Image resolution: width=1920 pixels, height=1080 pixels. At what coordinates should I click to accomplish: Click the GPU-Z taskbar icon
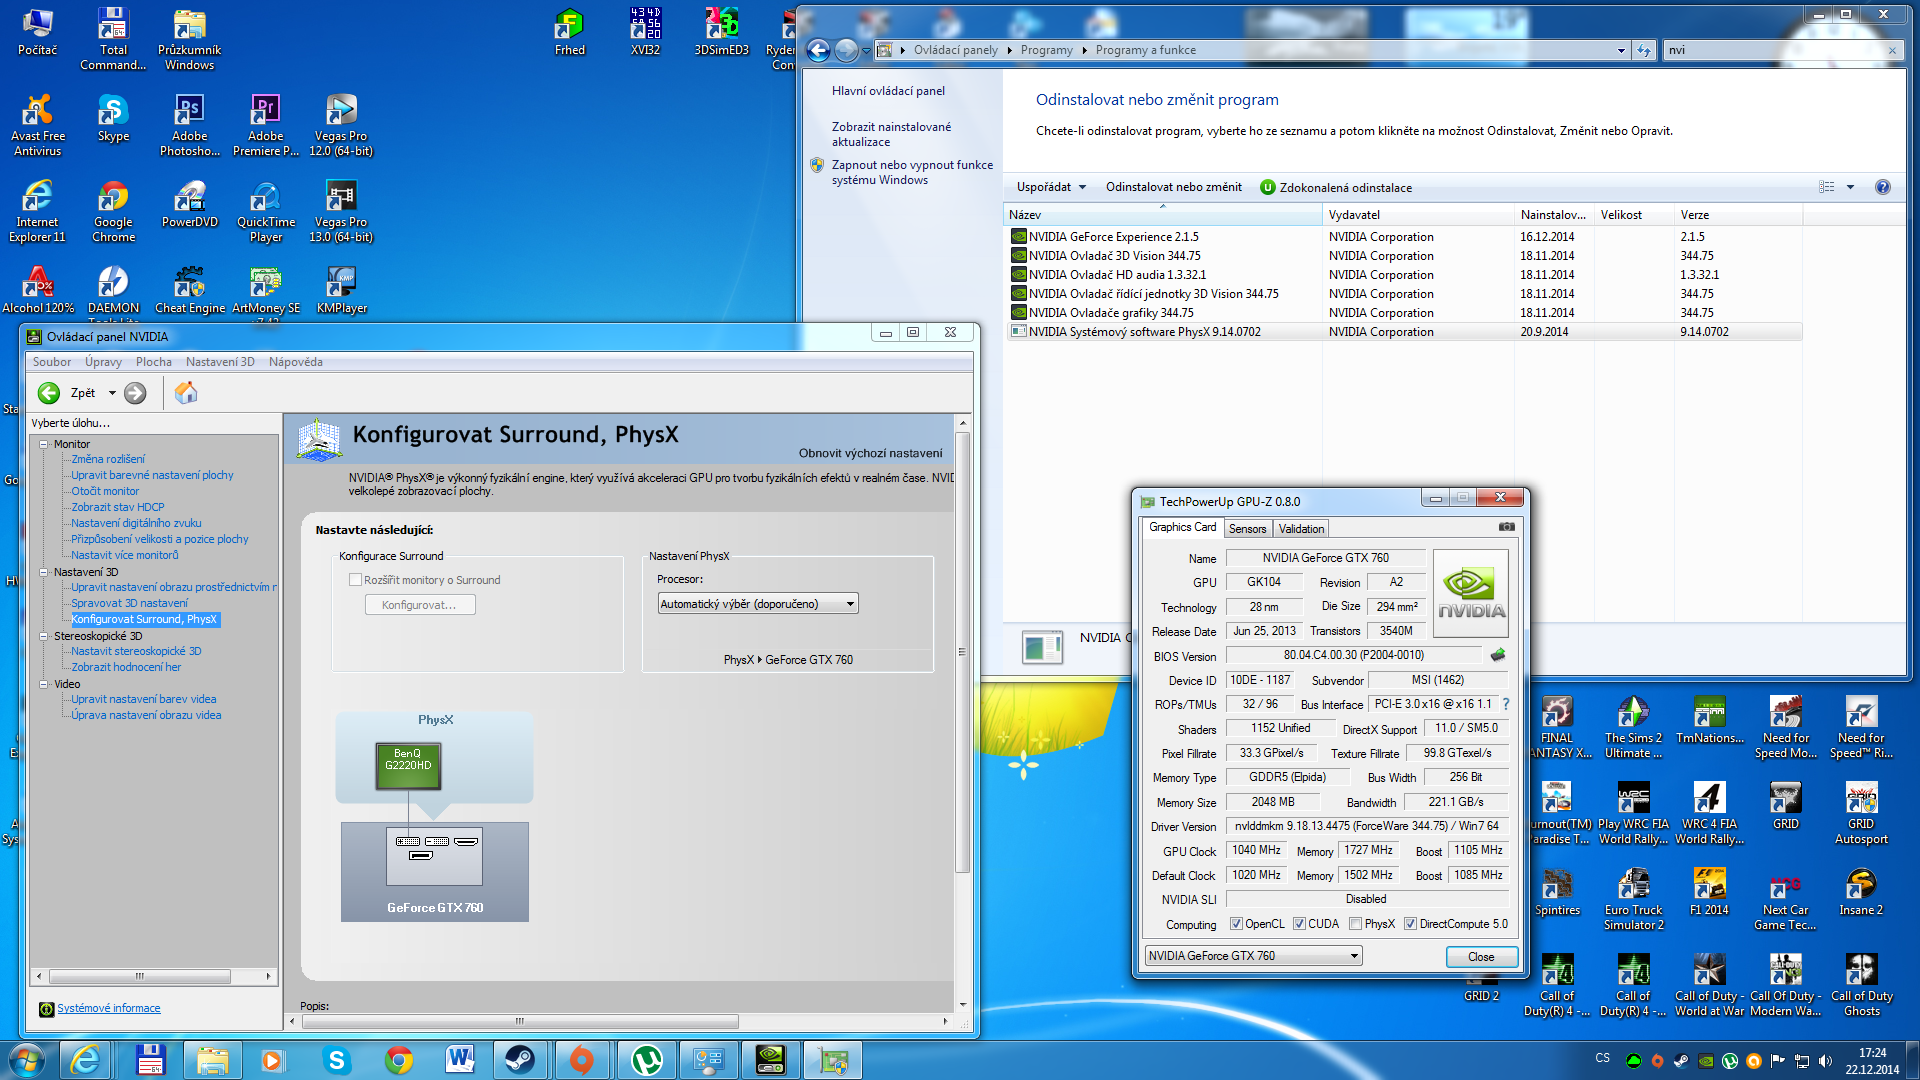(833, 1060)
